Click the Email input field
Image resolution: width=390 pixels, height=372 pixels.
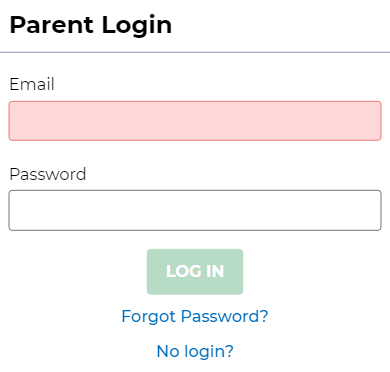(195, 121)
